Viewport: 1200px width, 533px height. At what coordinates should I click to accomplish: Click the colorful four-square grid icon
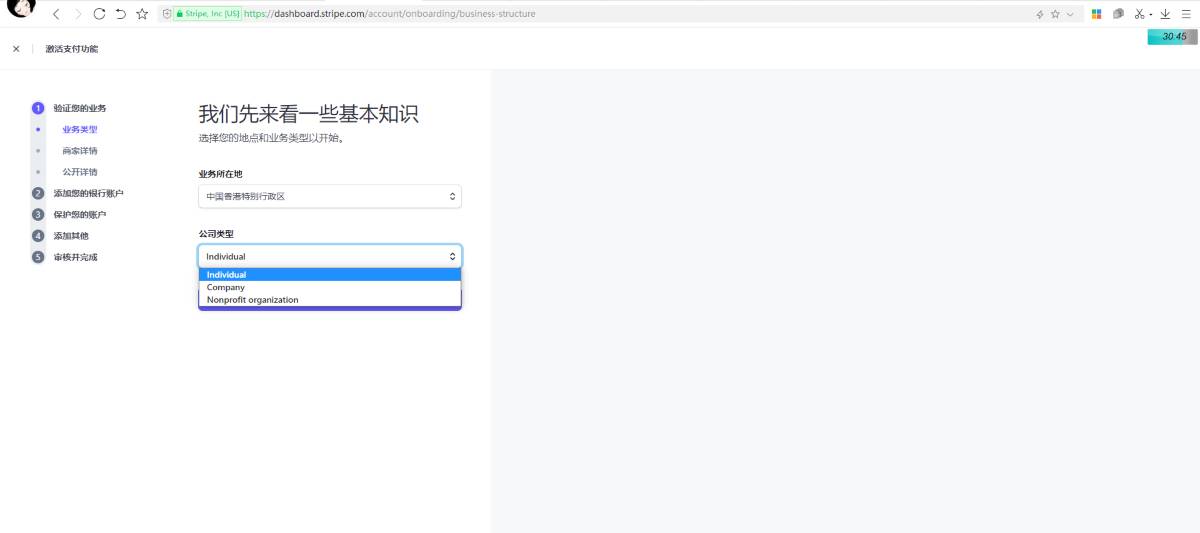(1096, 14)
